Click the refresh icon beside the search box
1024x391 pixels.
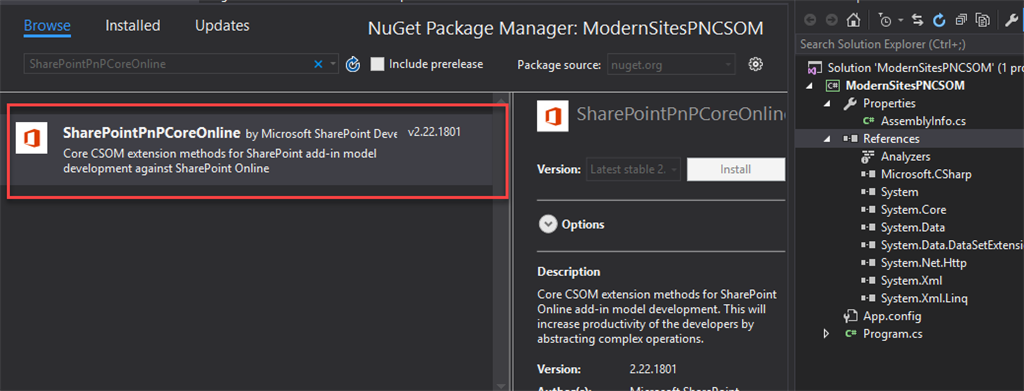(x=353, y=64)
